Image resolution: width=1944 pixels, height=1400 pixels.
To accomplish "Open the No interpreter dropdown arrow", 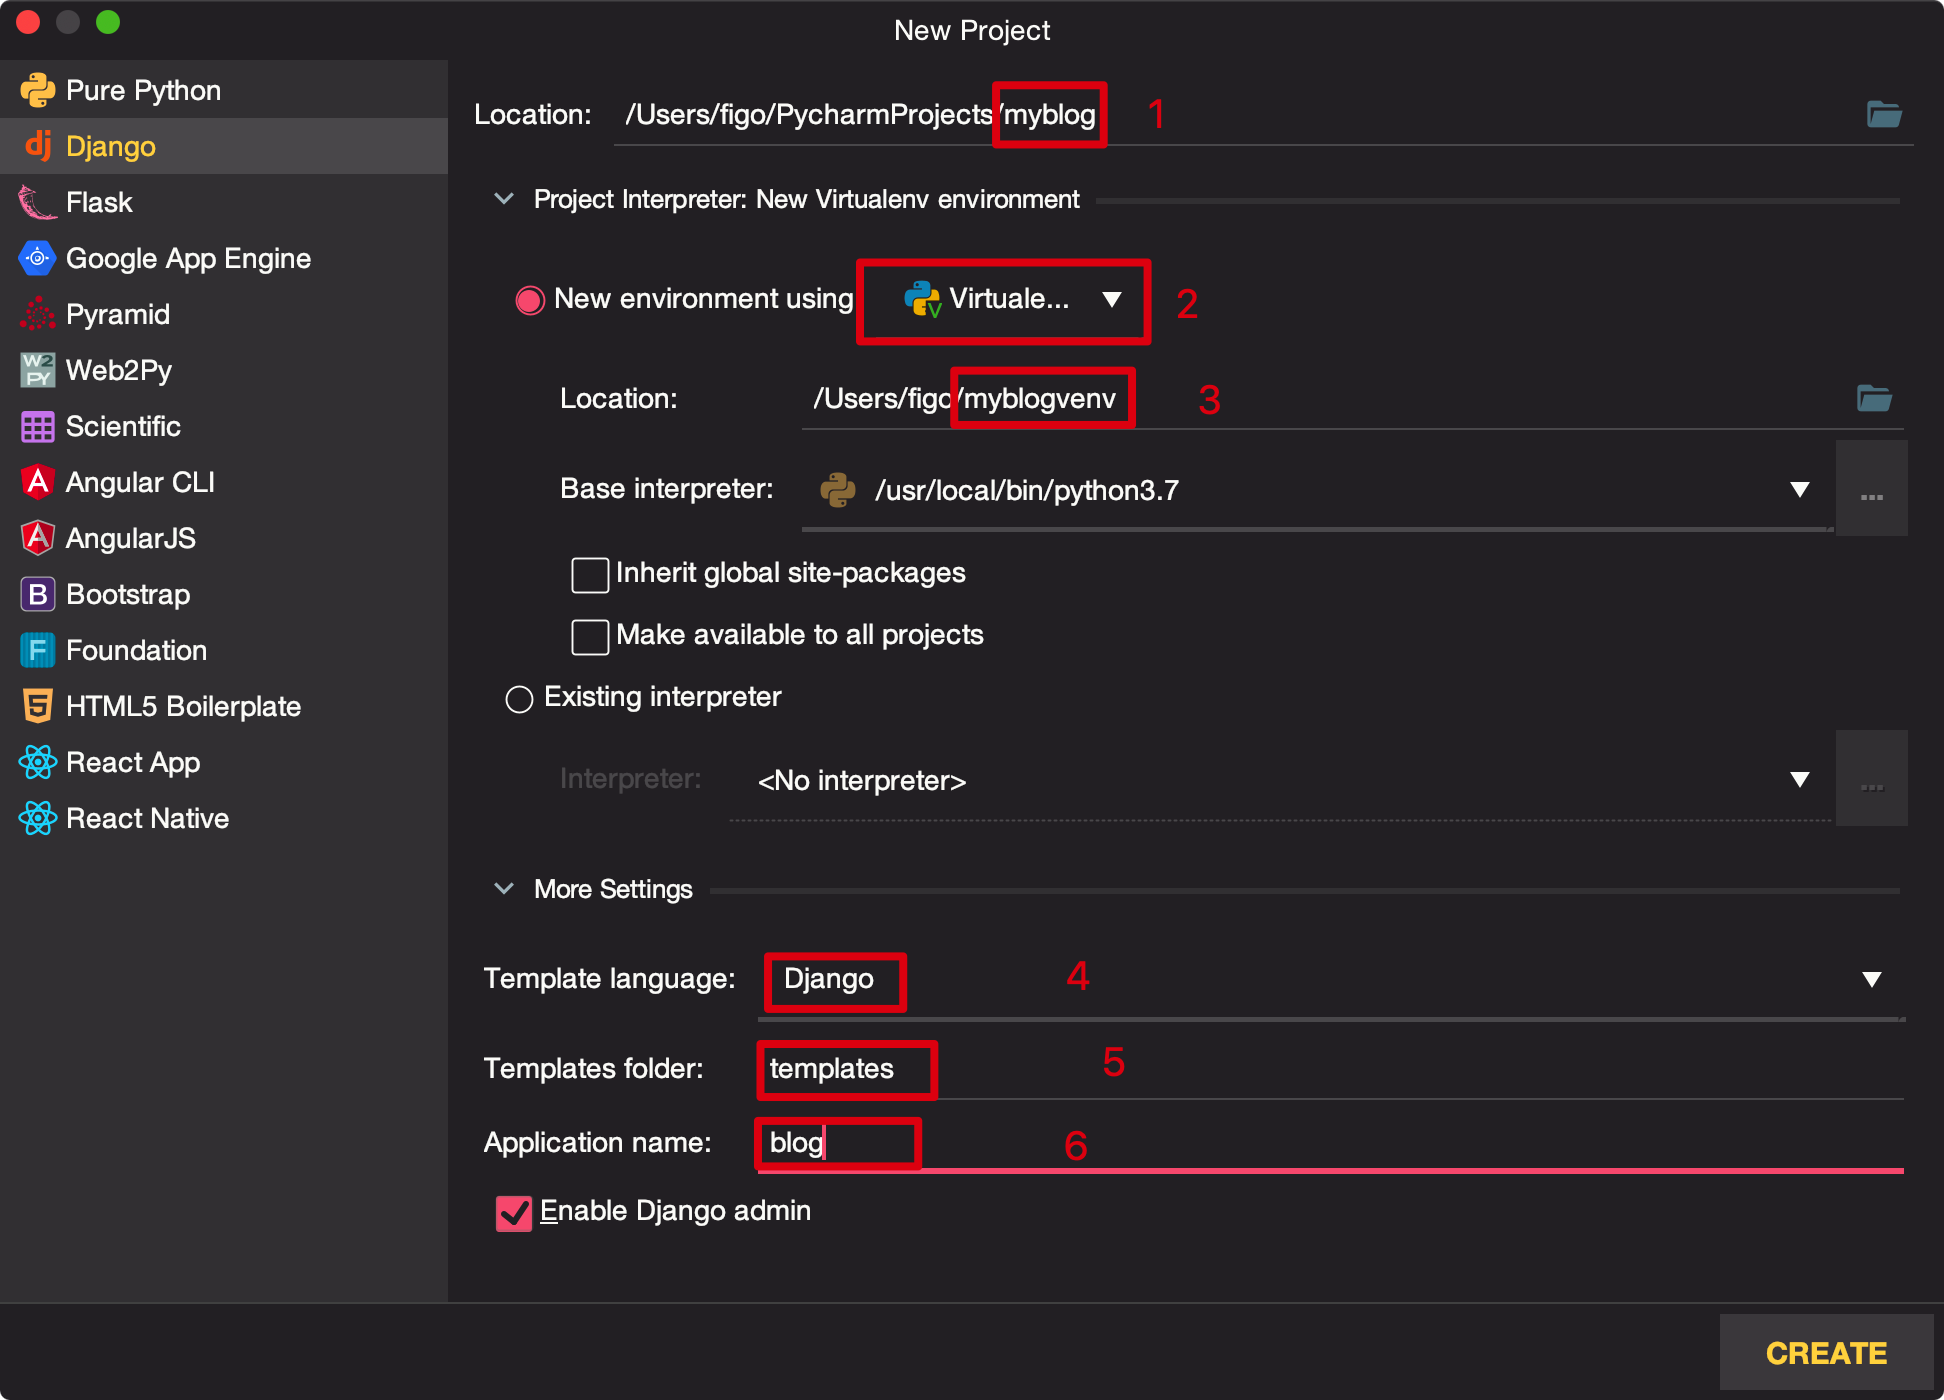I will coord(1800,780).
